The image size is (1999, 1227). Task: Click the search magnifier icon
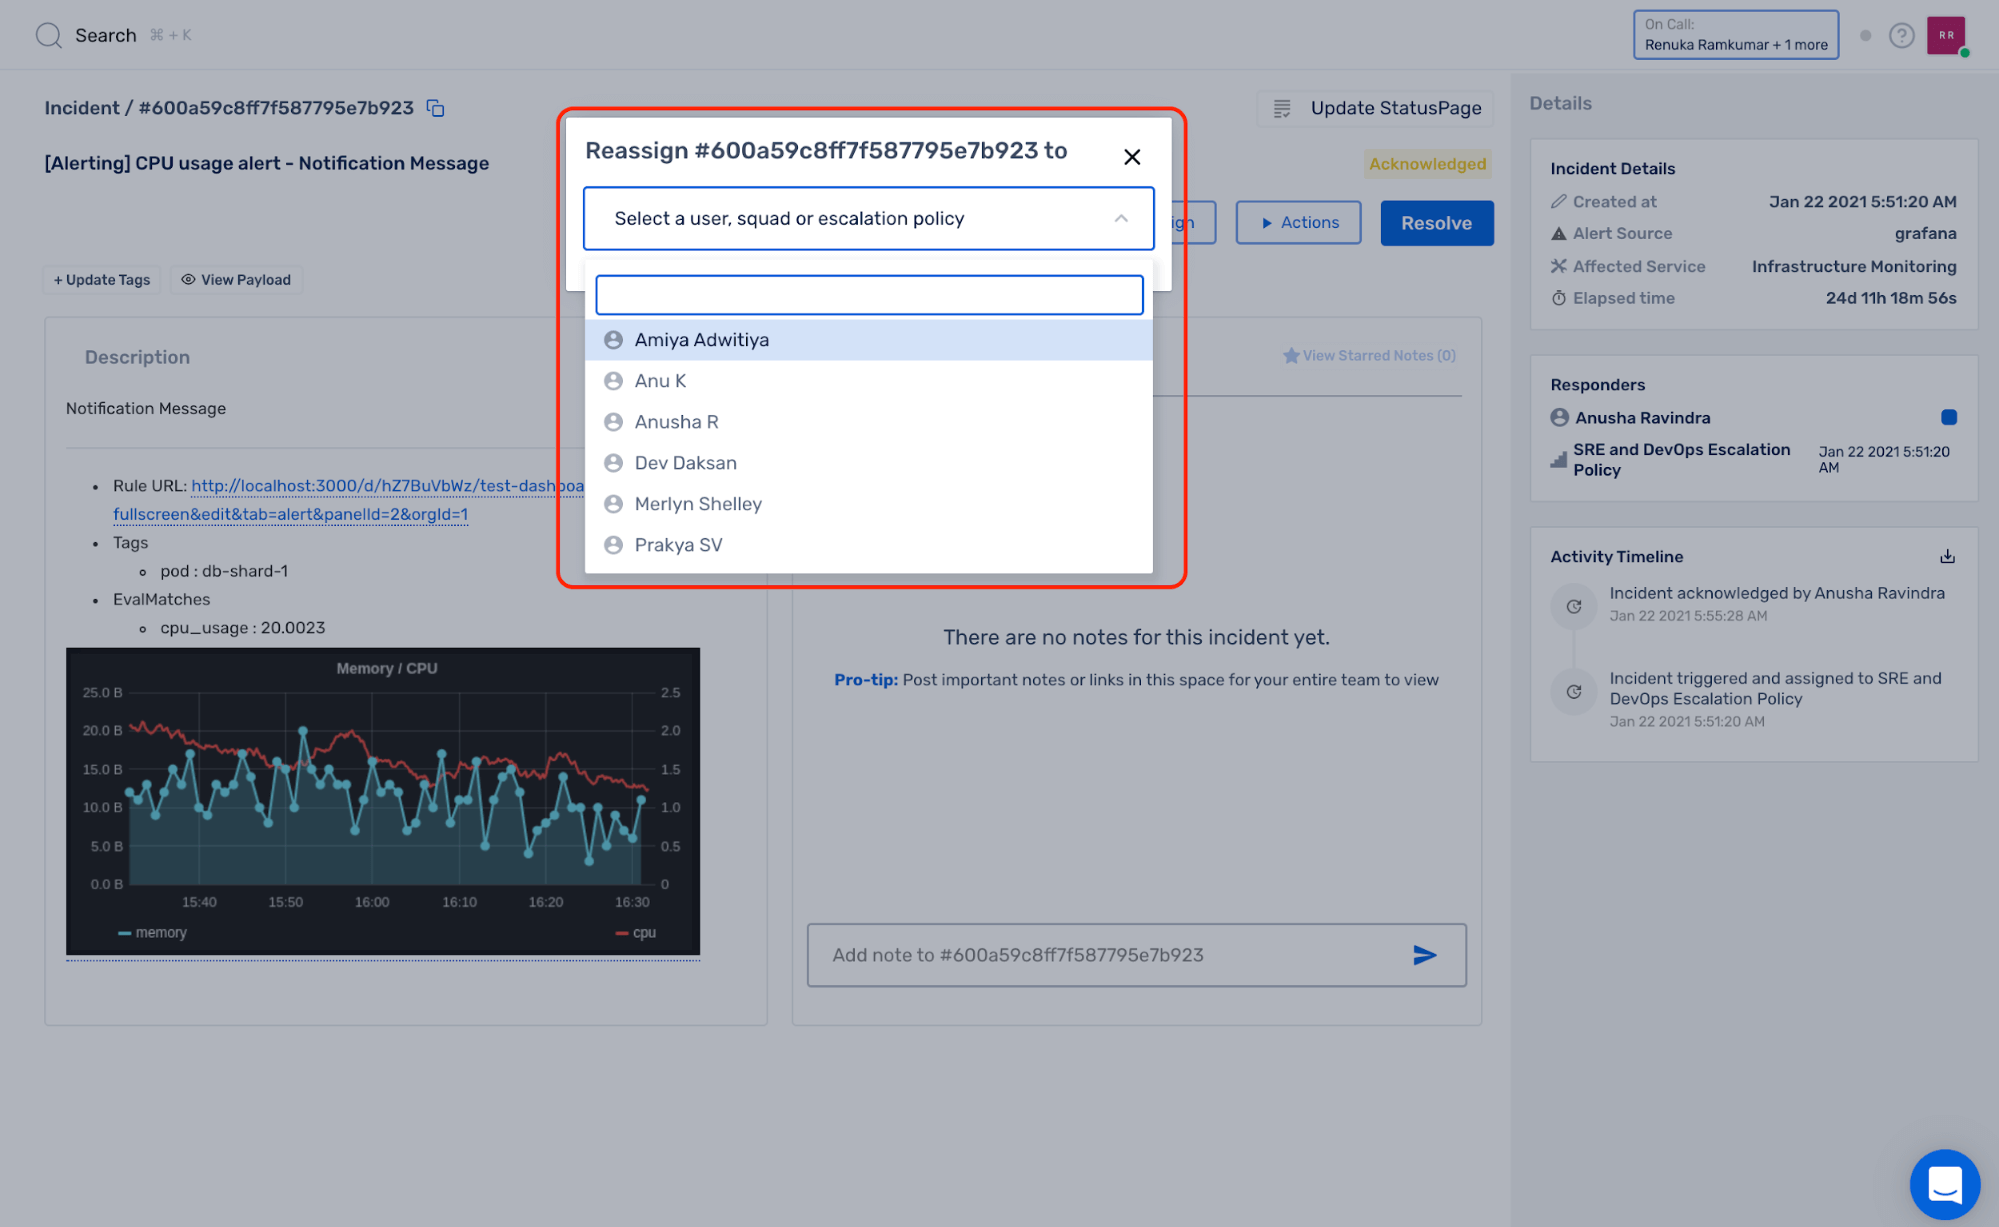48,36
